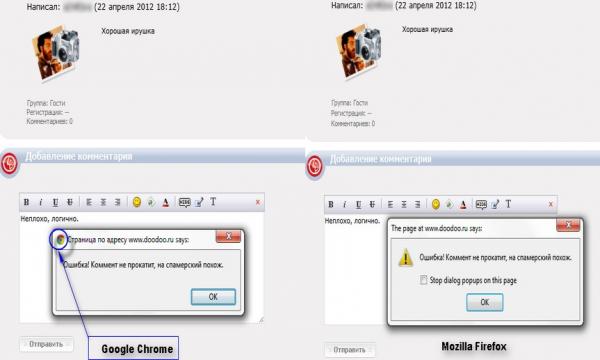This screenshot has width=600, height=360.
Task: Insert quote bubble in the Chrome-side editor
Action: (184, 202)
